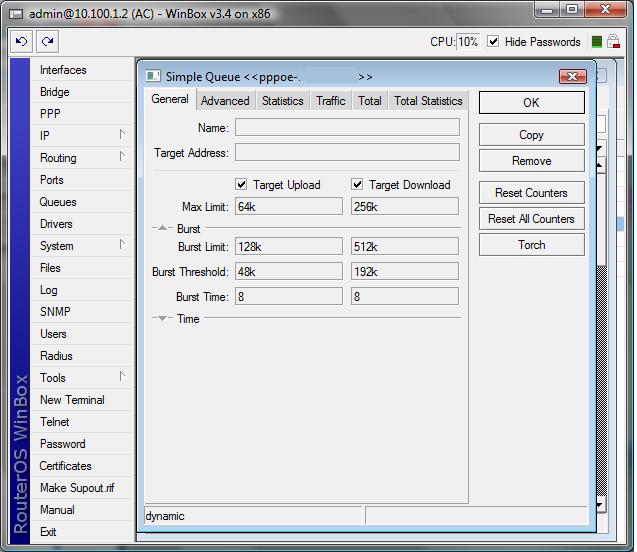Open the Statistics tab
This screenshot has width=637, height=552.
point(283,101)
